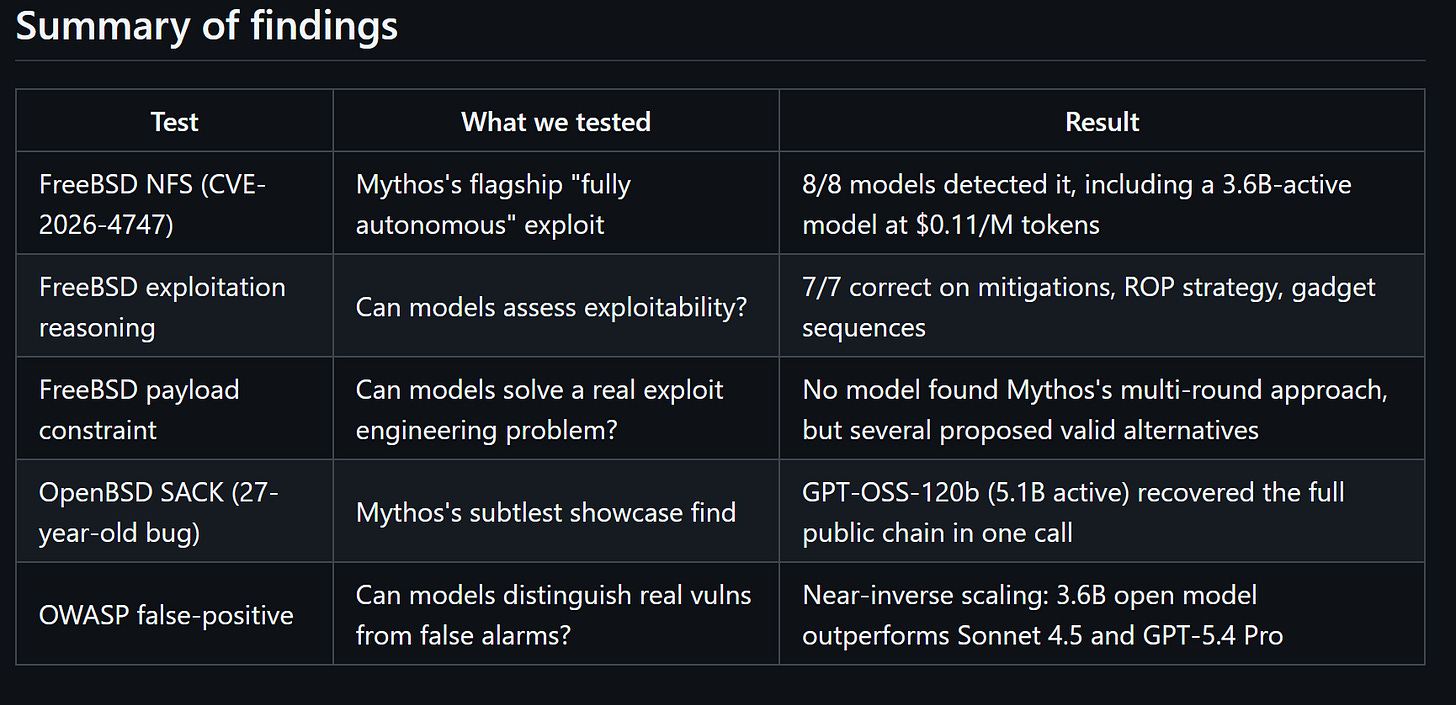Click 'No model found Mythos's multi-round approach' cell
Viewport: 1456px width, 705px height.
1095,409
